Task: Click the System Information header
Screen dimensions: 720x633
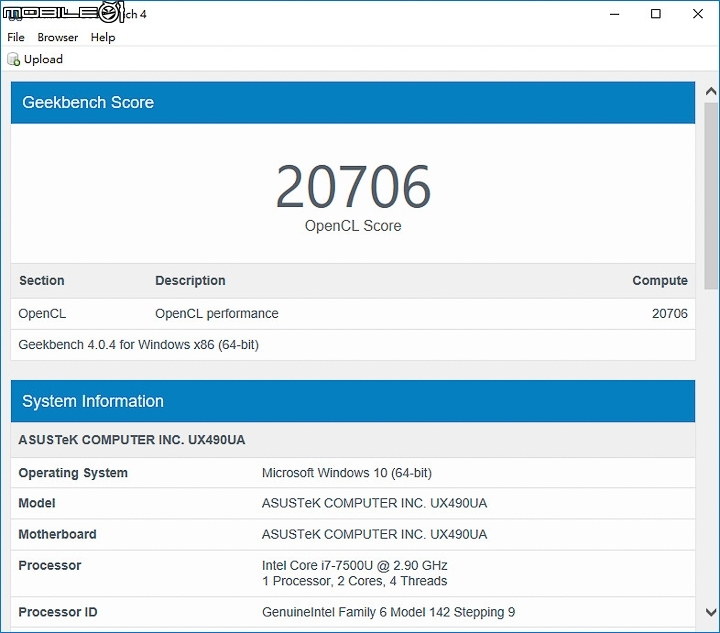Action: tap(353, 401)
